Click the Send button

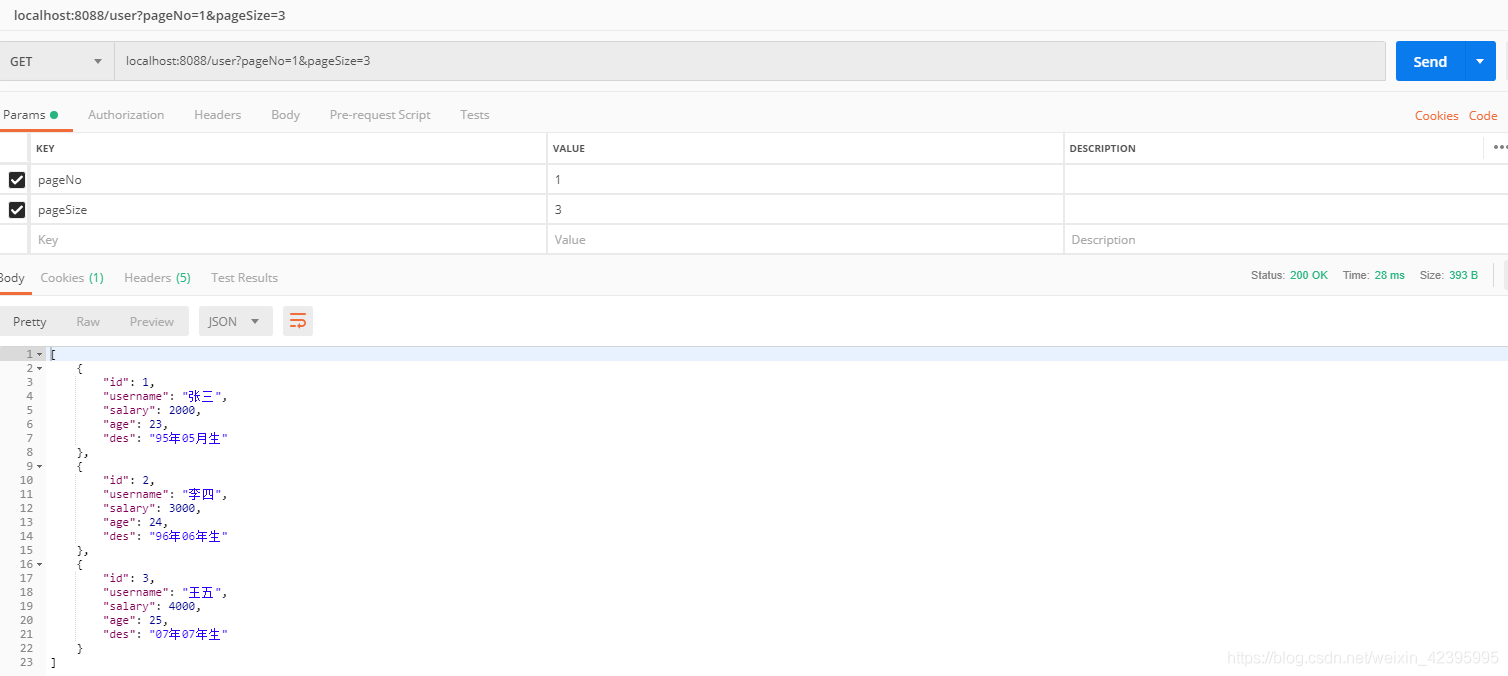pyautogui.click(x=1429, y=61)
